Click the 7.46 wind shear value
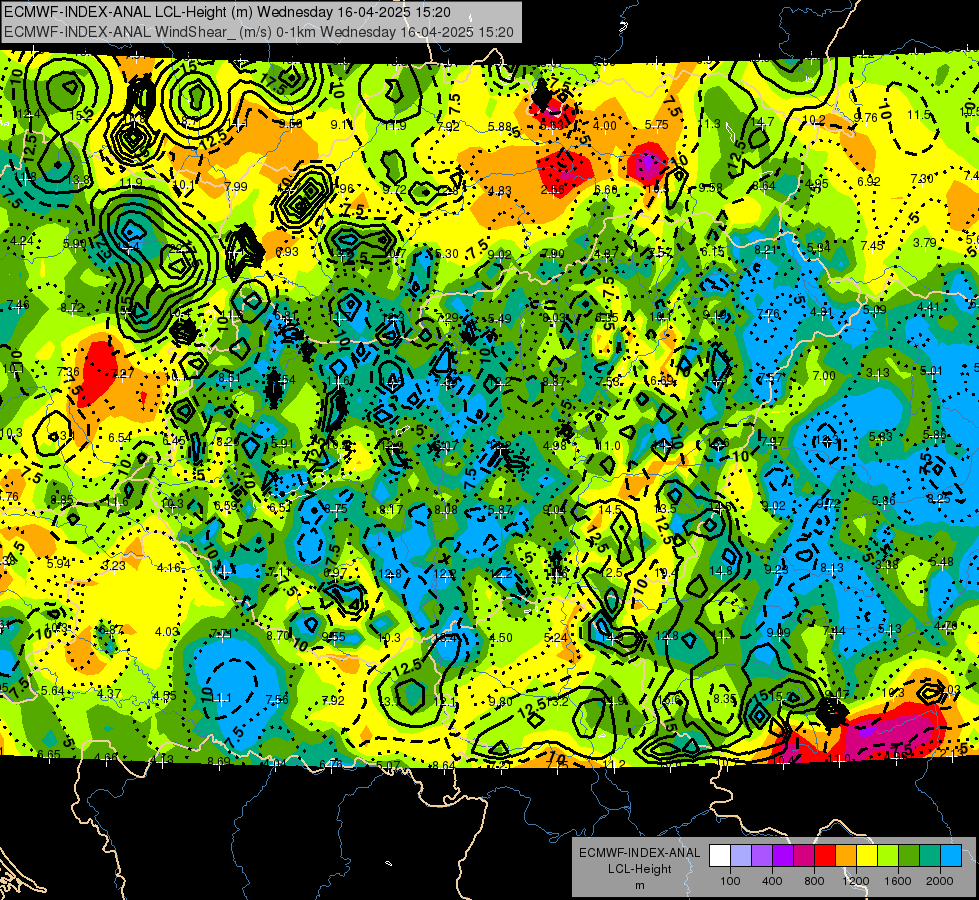The image size is (979, 900). [17, 305]
